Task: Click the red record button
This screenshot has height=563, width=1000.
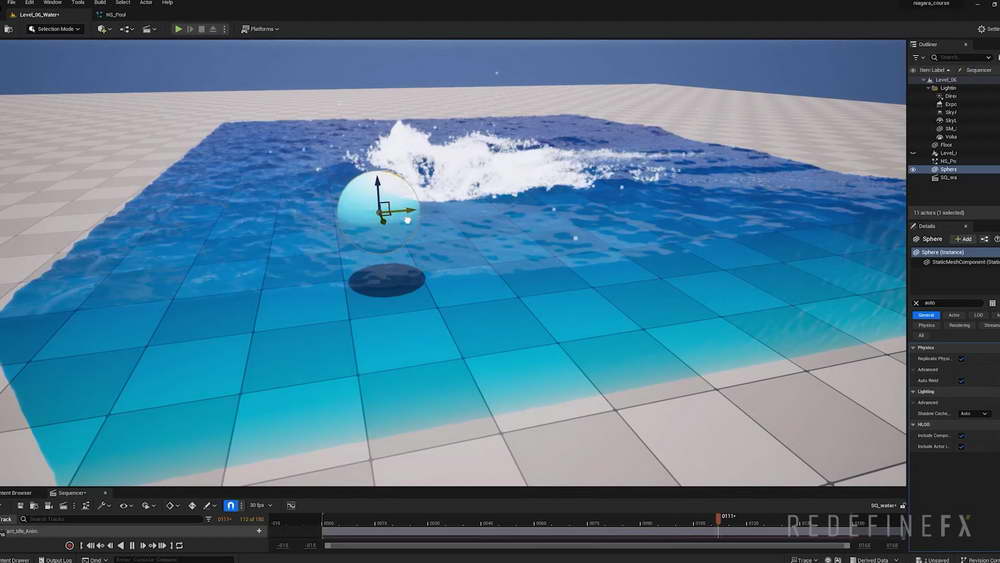Action: (x=69, y=546)
